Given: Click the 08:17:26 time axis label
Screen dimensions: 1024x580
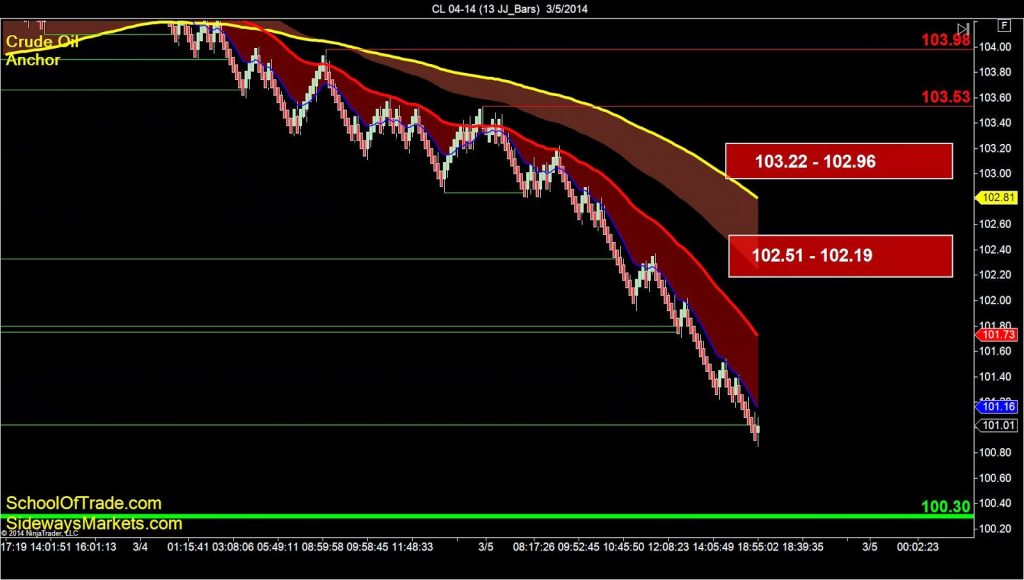Looking at the screenshot, I should click(533, 546).
